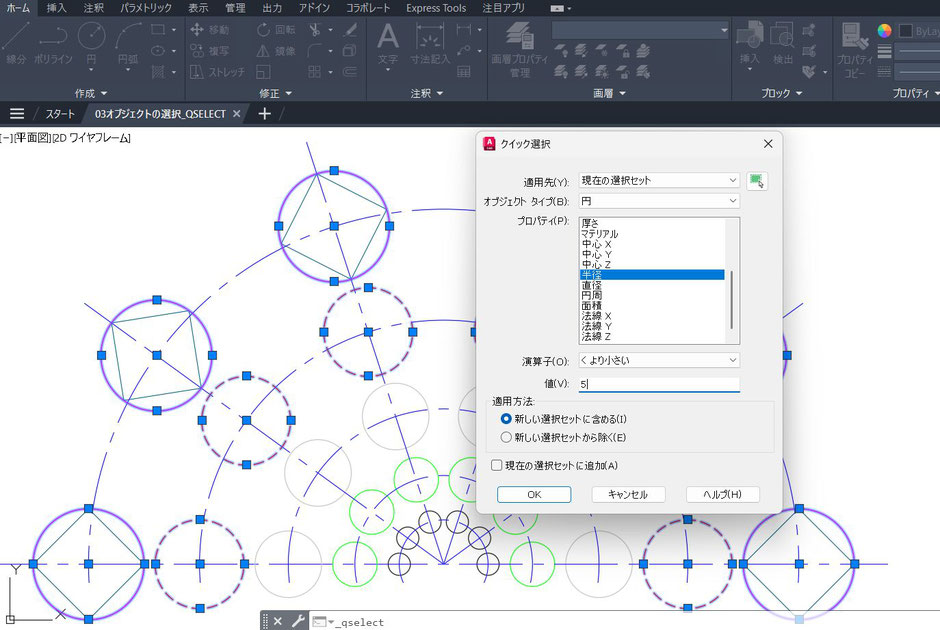The height and width of the screenshot is (630, 940).
Task: Click the Stretch (ストレッチ) tool
Action: [x=217, y=72]
